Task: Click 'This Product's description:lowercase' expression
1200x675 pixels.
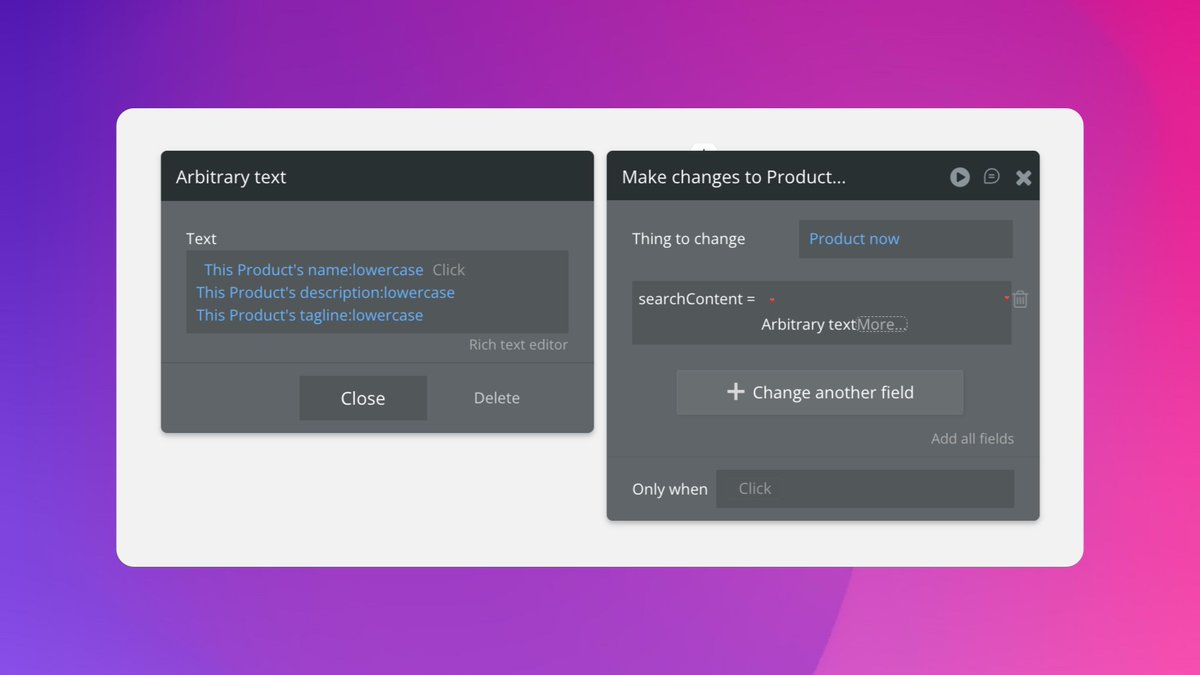Action: pyautogui.click(x=325, y=293)
